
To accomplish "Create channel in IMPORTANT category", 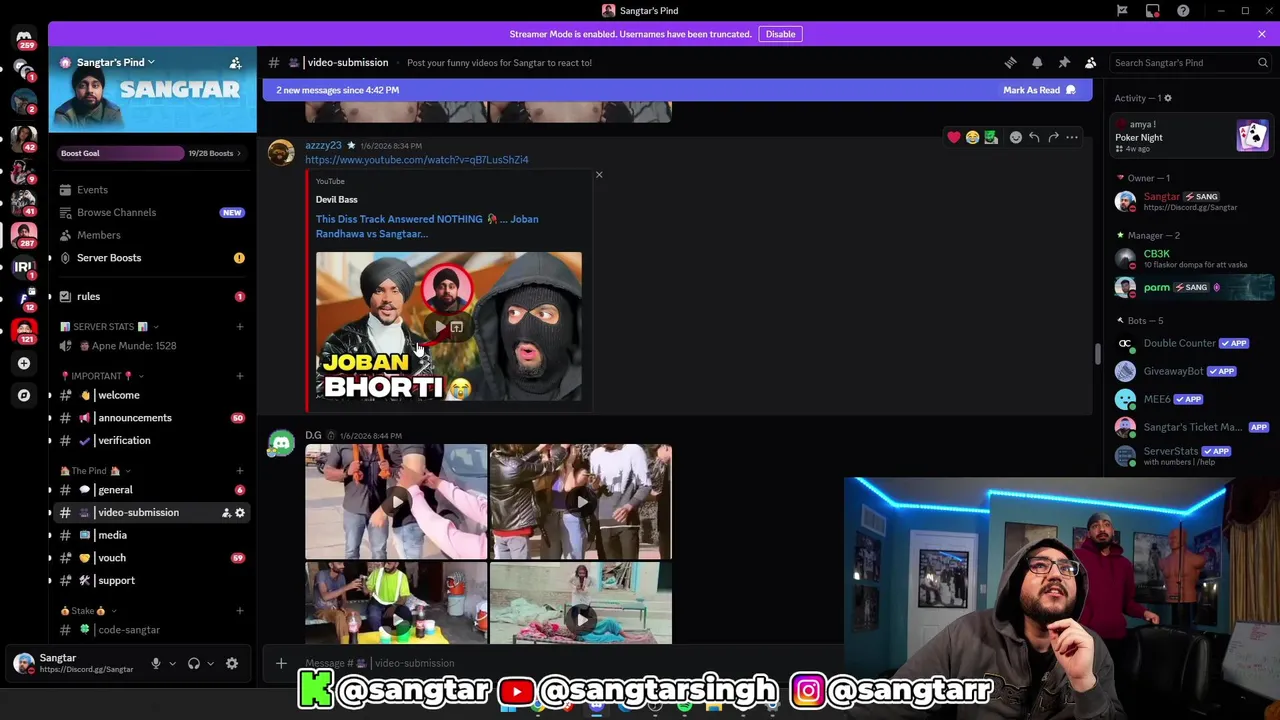I will tap(239, 376).
